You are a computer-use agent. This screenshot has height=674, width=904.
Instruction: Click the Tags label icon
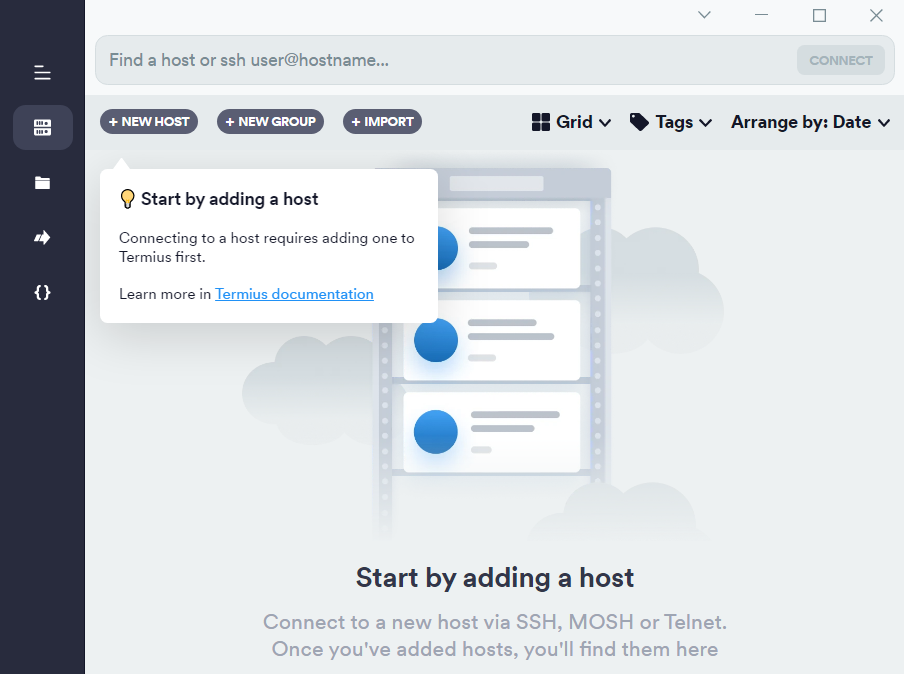point(639,122)
